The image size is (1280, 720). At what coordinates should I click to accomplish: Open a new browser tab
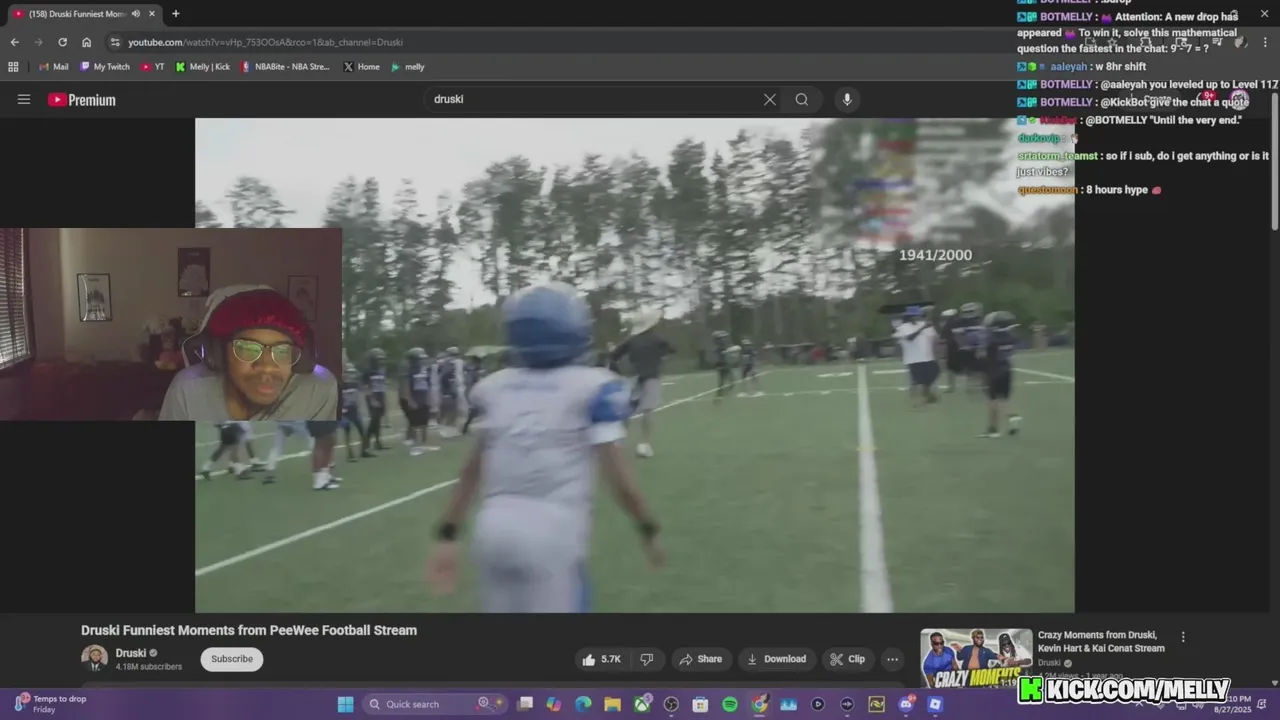coord(176,14)
